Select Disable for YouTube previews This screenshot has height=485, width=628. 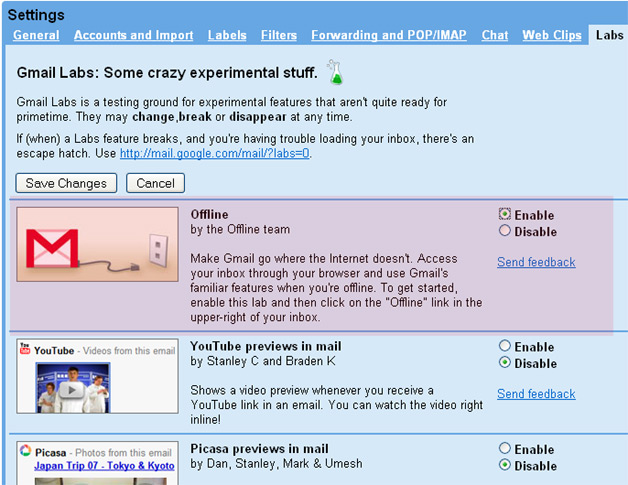[504, 363]
